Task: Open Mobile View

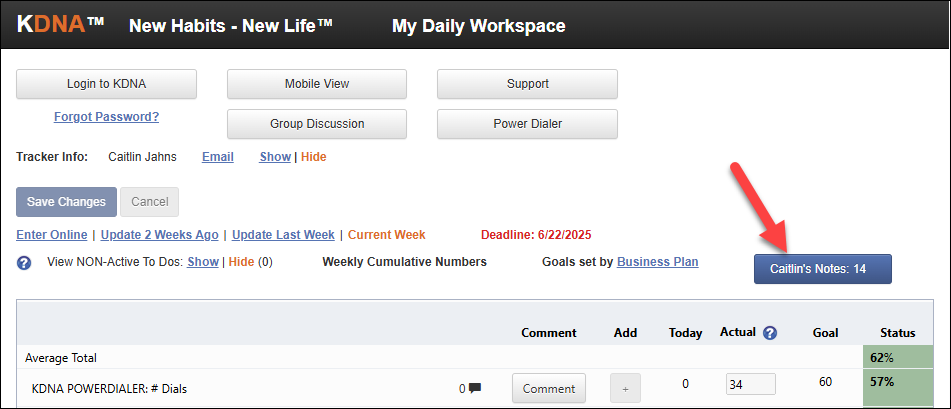Action: point(317,84)
